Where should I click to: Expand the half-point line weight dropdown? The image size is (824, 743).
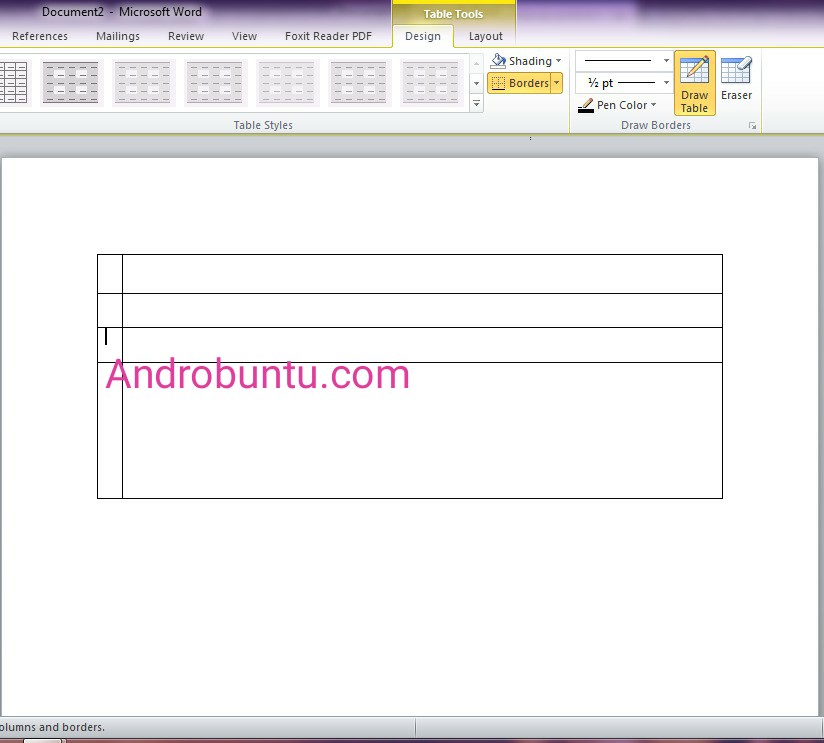664,83
